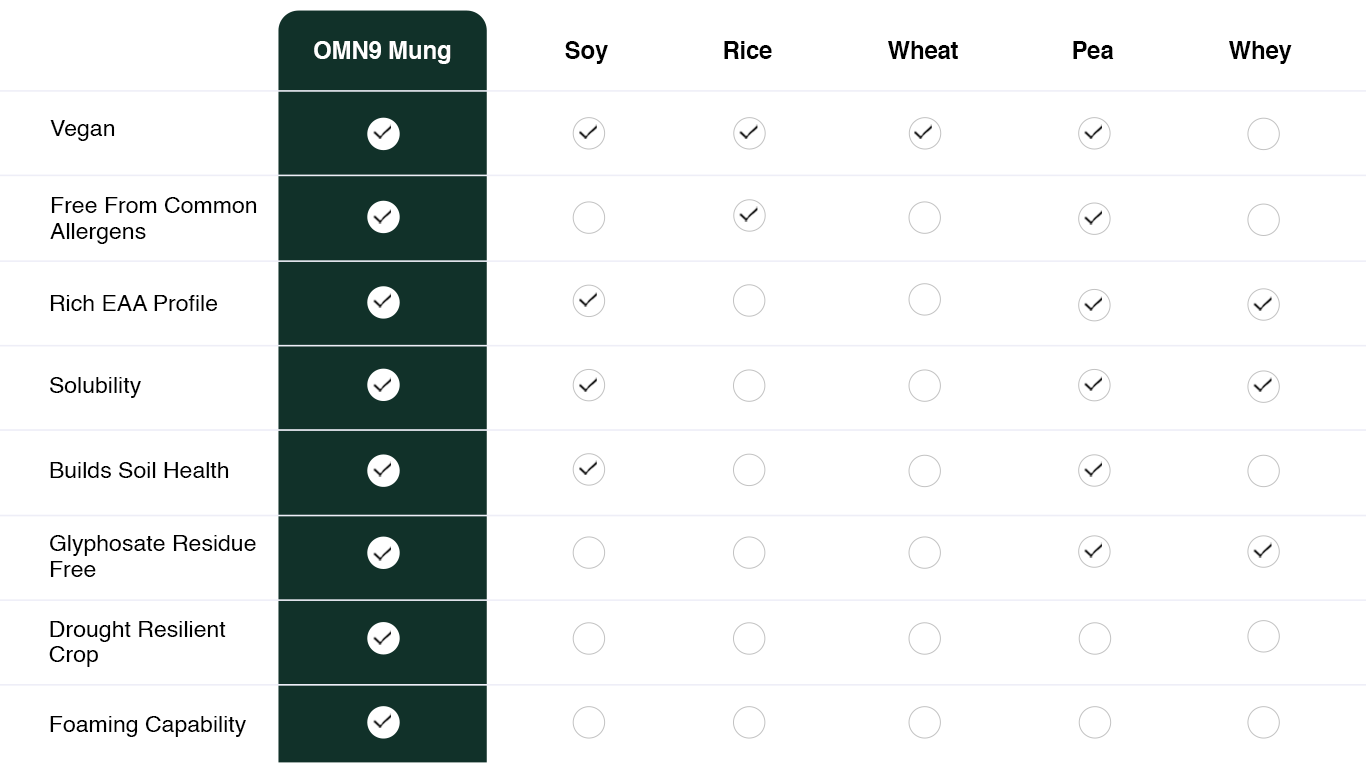Click the OMN9 Mung column header

382,51
